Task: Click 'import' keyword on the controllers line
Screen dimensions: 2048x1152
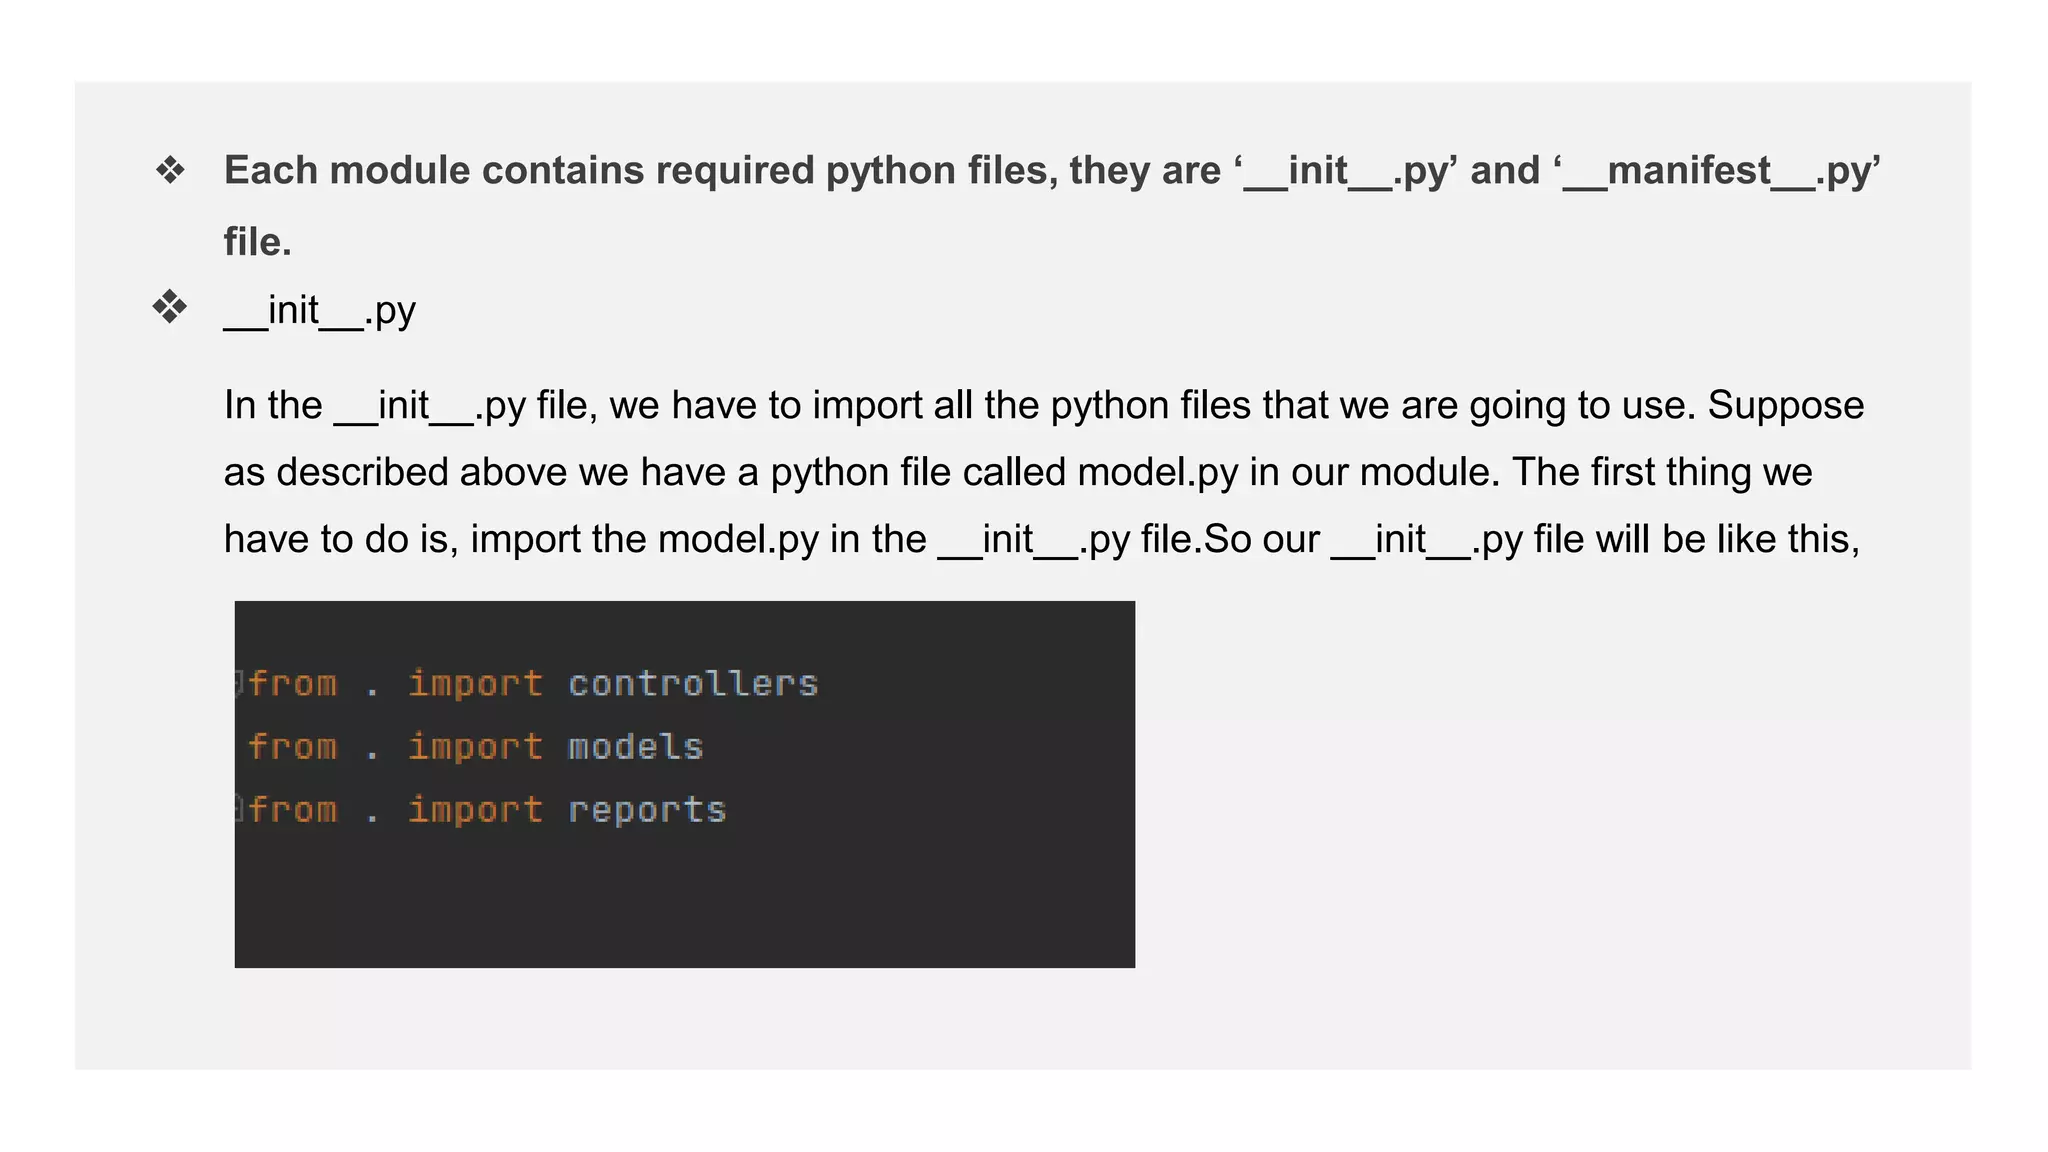Action: click(x=475, y=684)
